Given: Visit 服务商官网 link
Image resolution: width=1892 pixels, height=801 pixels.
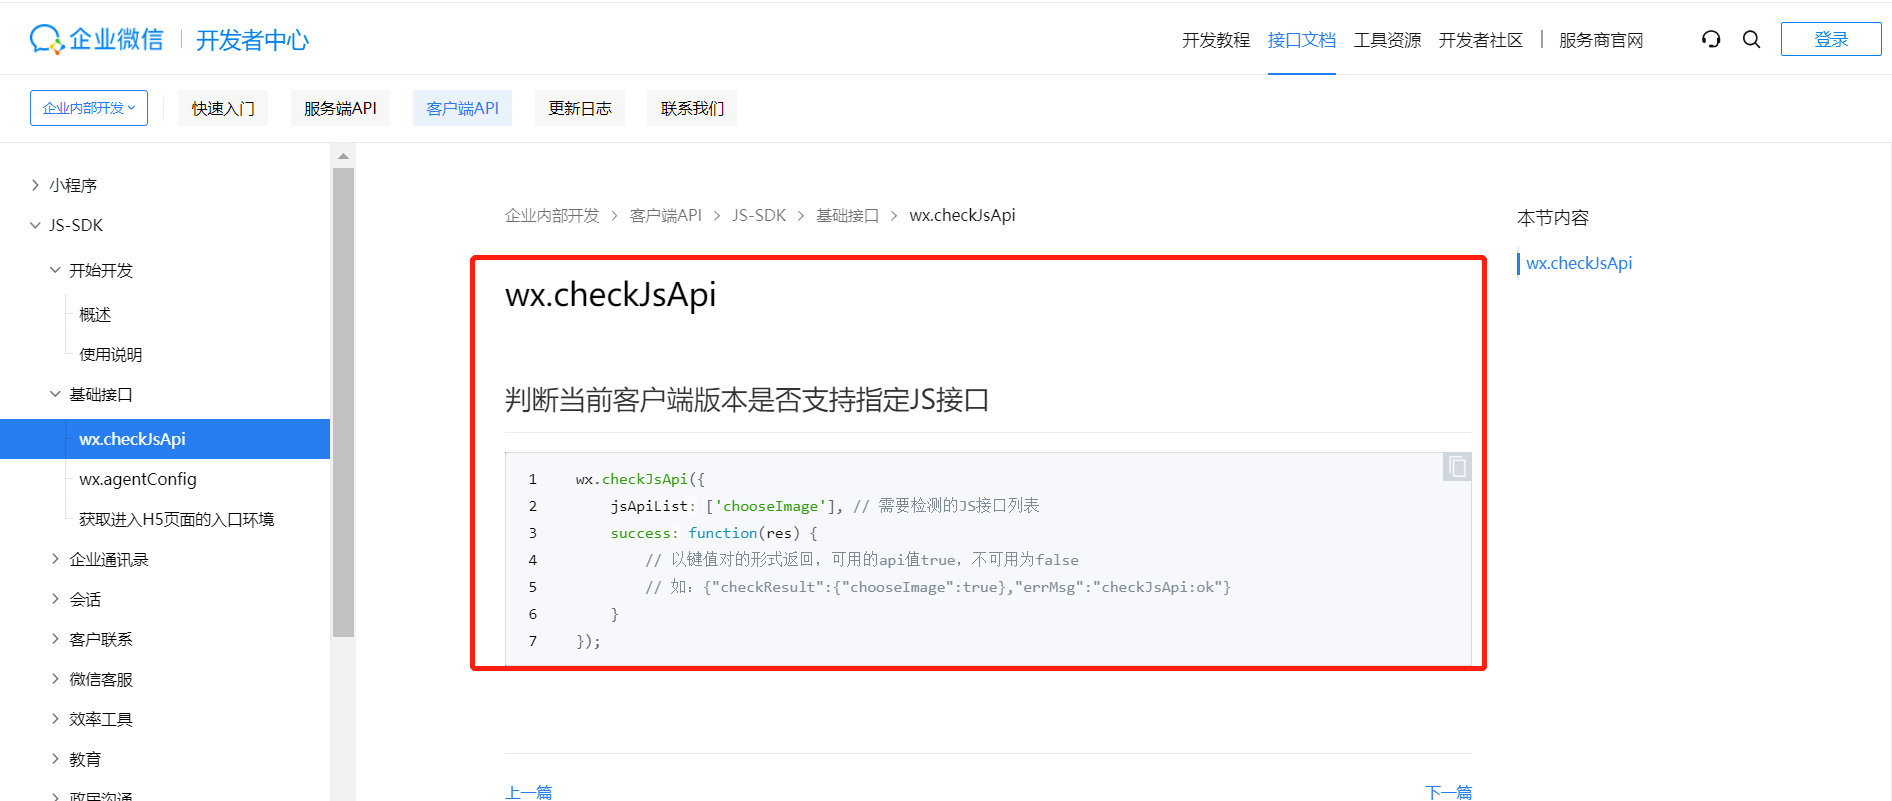Looking at the screenshot, I should (1601, 40).
